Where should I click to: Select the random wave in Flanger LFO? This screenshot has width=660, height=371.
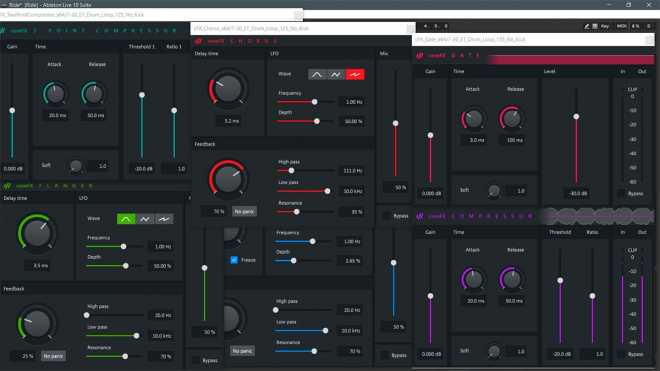pyautogui.click(x=164, y=219)
